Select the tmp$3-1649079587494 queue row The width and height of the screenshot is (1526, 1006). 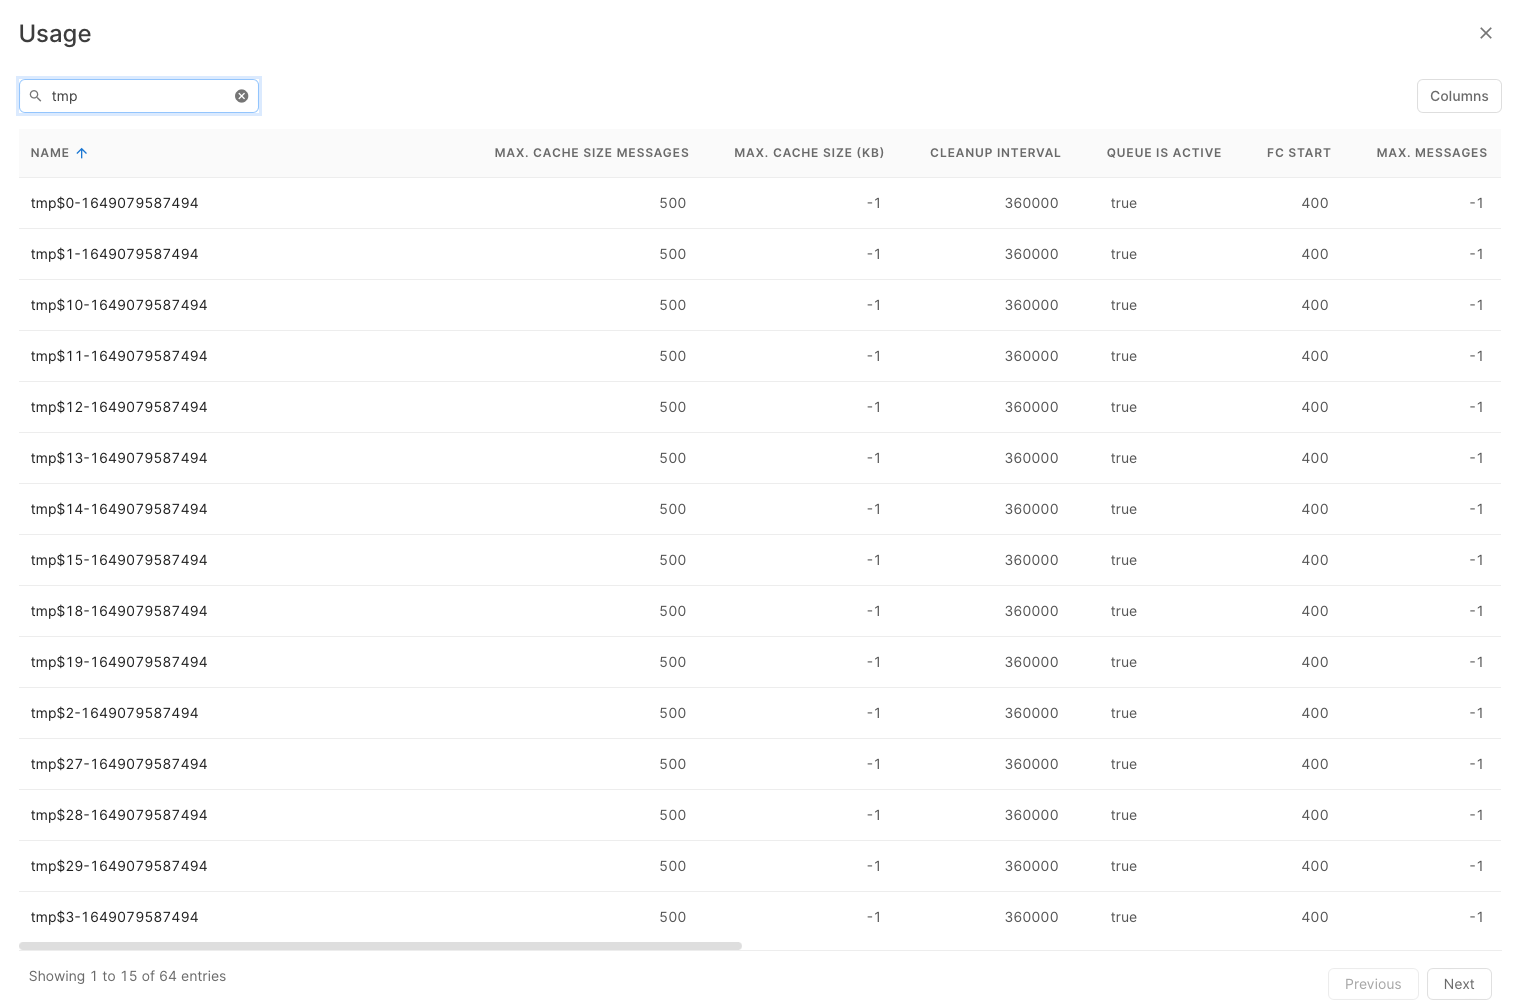click(x=115, y=917)
